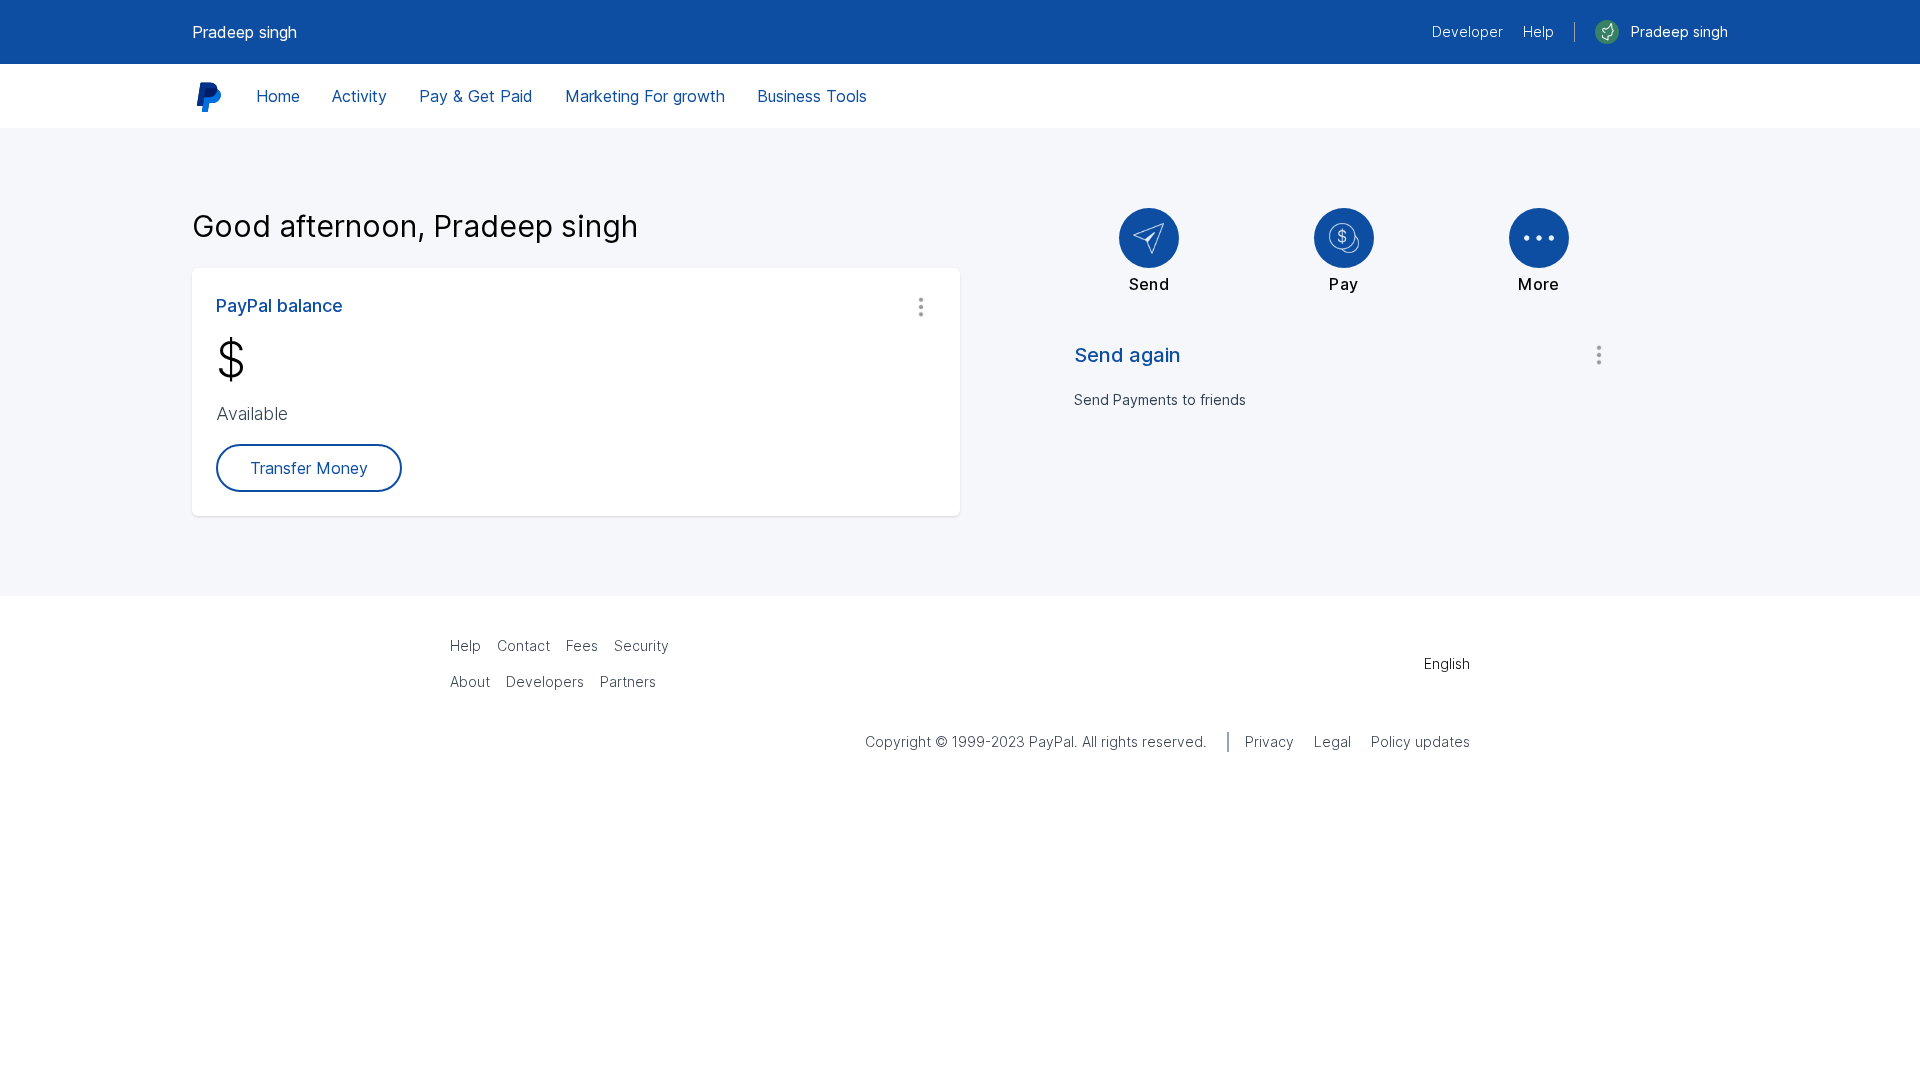Click the 'Available' balance label
Viewport: 1920px width, 1080px height.
pos(252,414)
